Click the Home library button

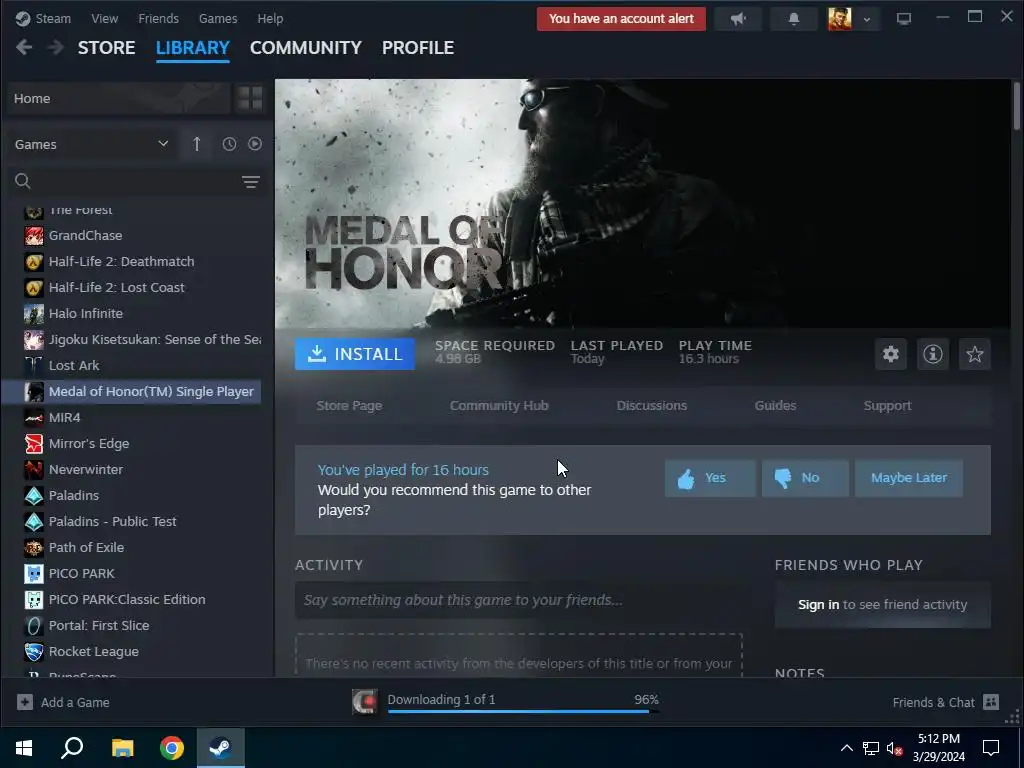tap(119, 99)
